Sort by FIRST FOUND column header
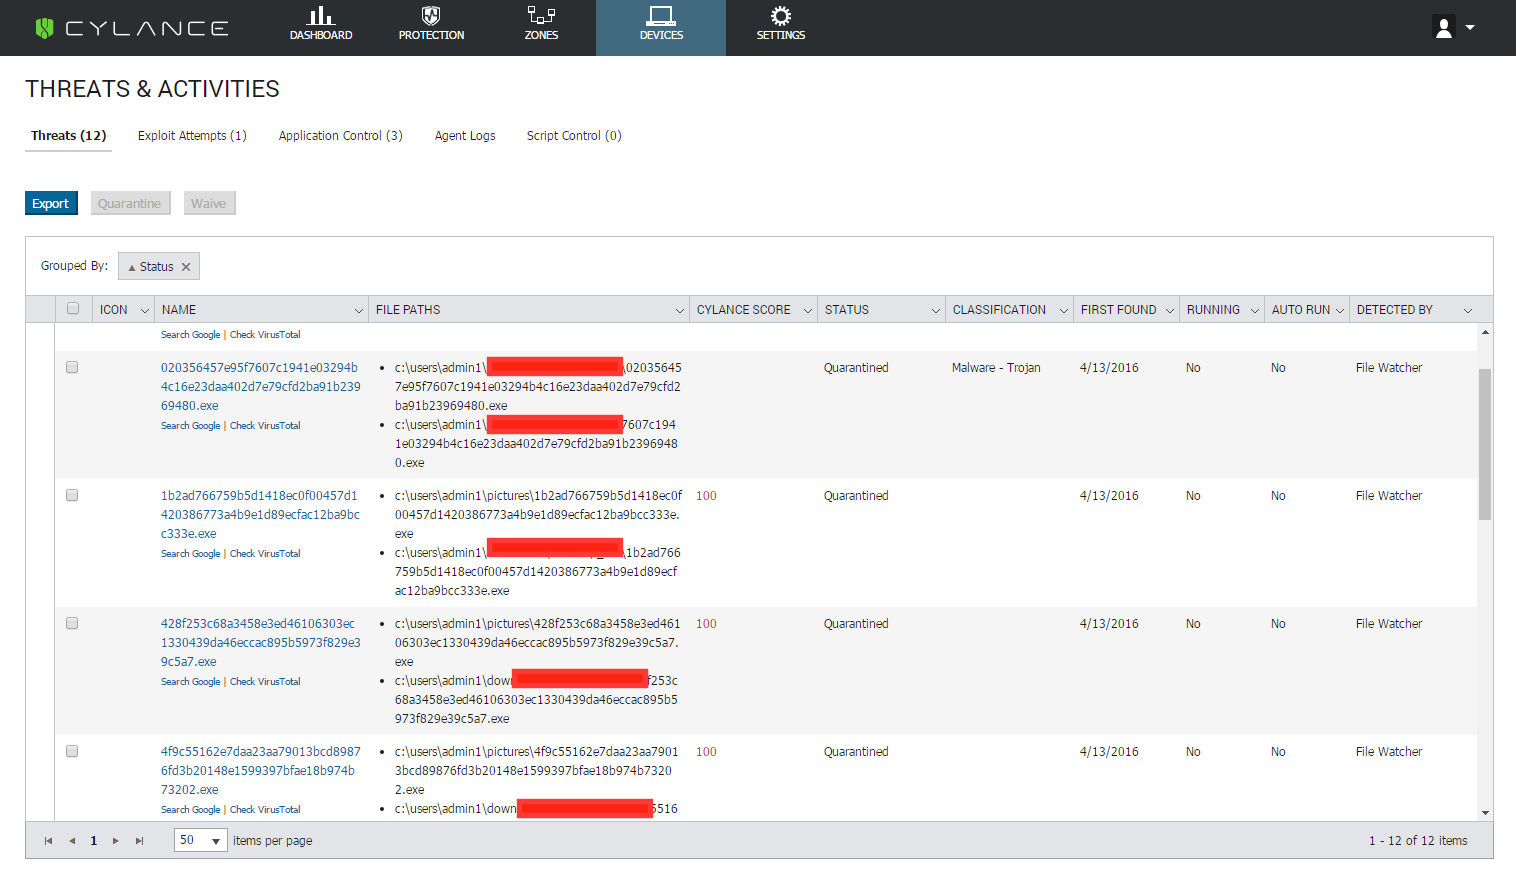This screenshot has height=877, width=1516. tap(1118, 310)
